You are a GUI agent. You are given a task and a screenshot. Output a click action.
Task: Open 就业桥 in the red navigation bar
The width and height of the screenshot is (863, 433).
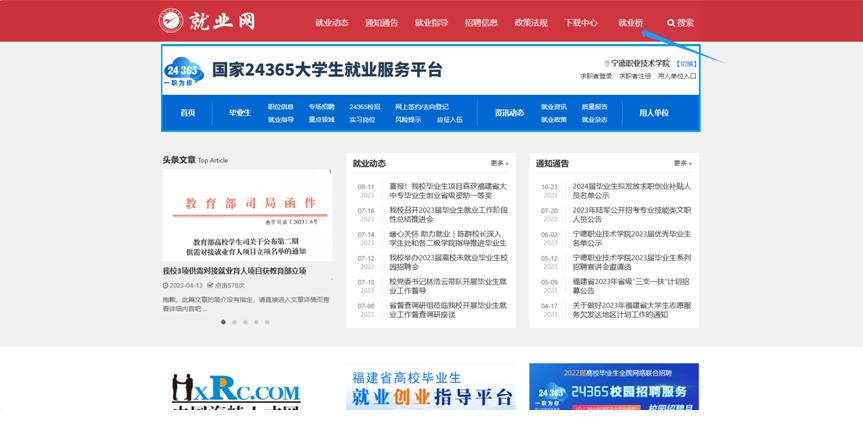point(630,23)
